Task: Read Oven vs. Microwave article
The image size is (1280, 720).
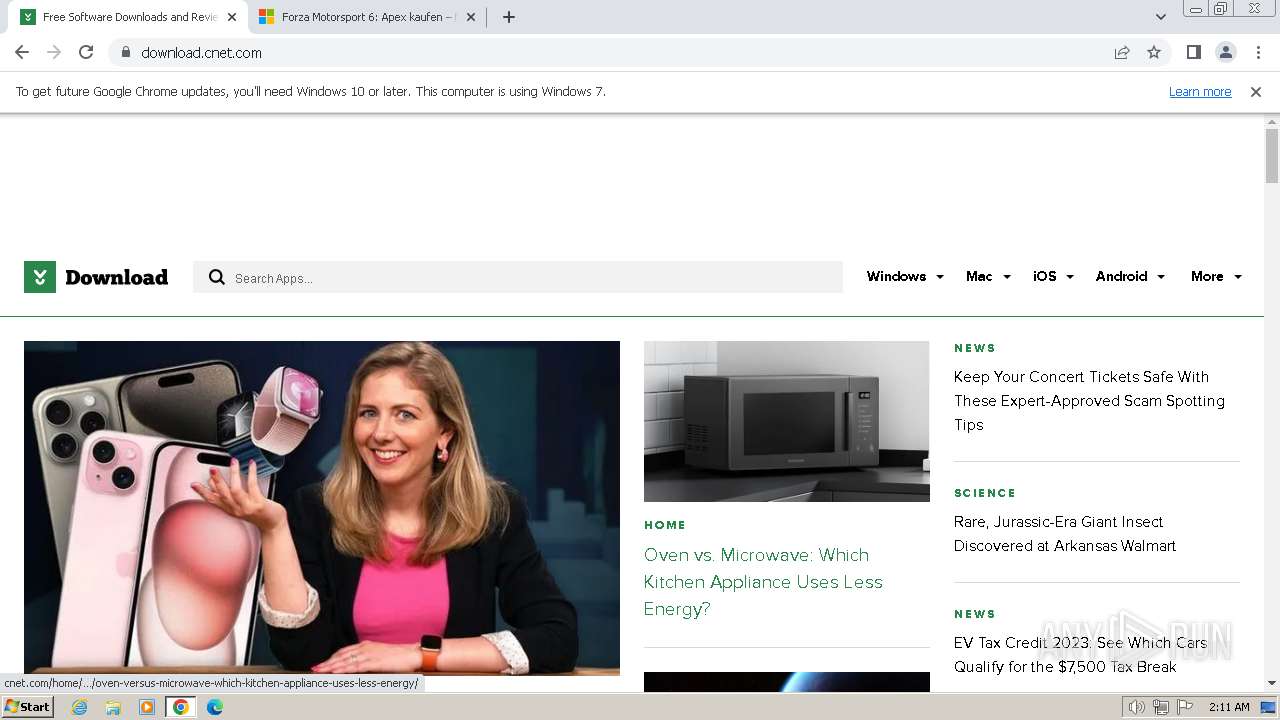Action: coord(763,582)
